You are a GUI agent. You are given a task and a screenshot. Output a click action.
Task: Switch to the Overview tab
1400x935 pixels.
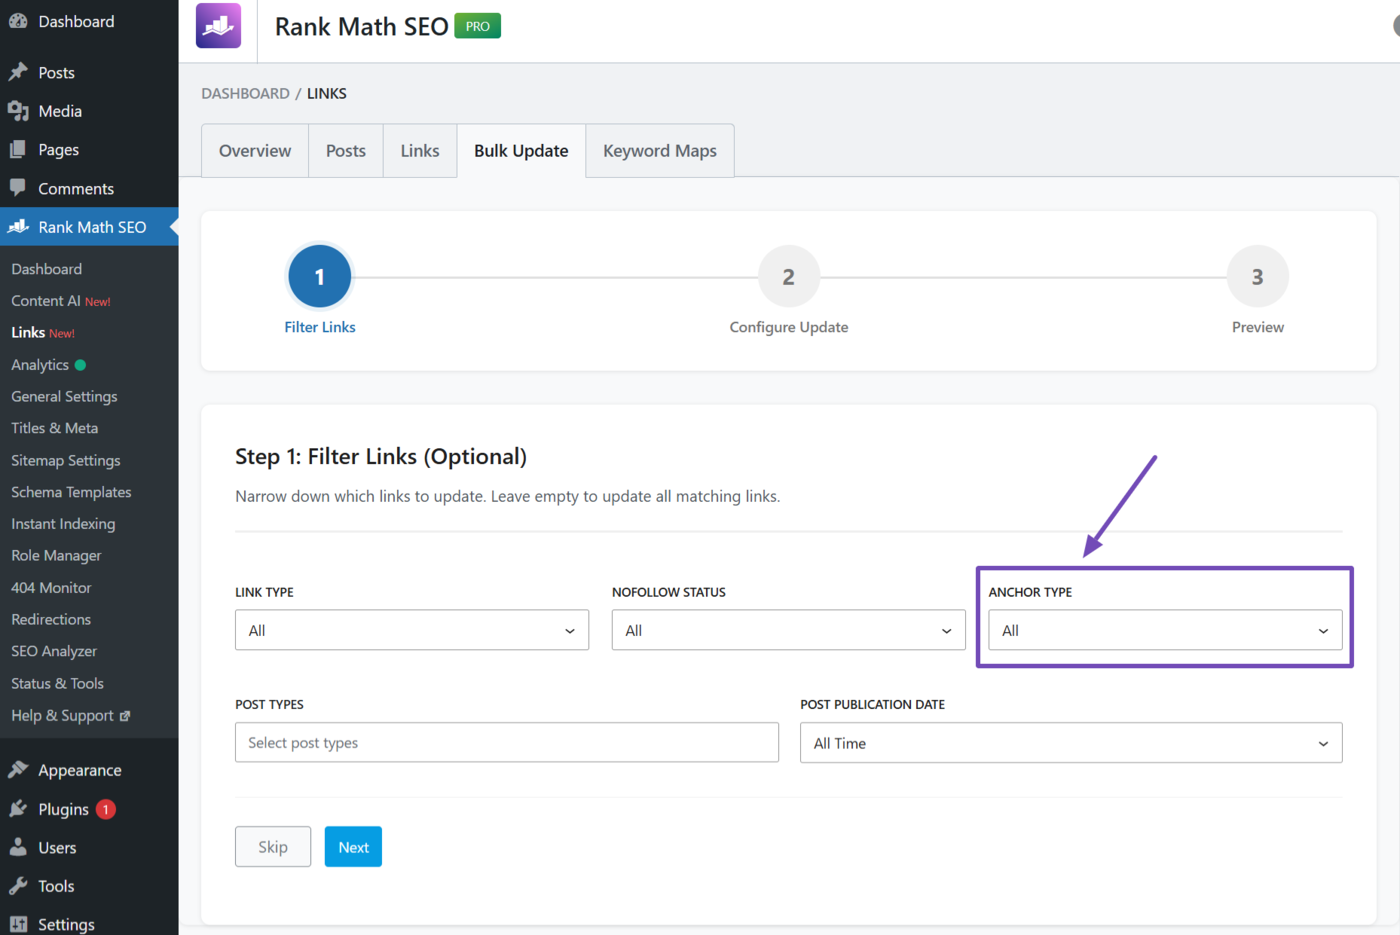254,150
